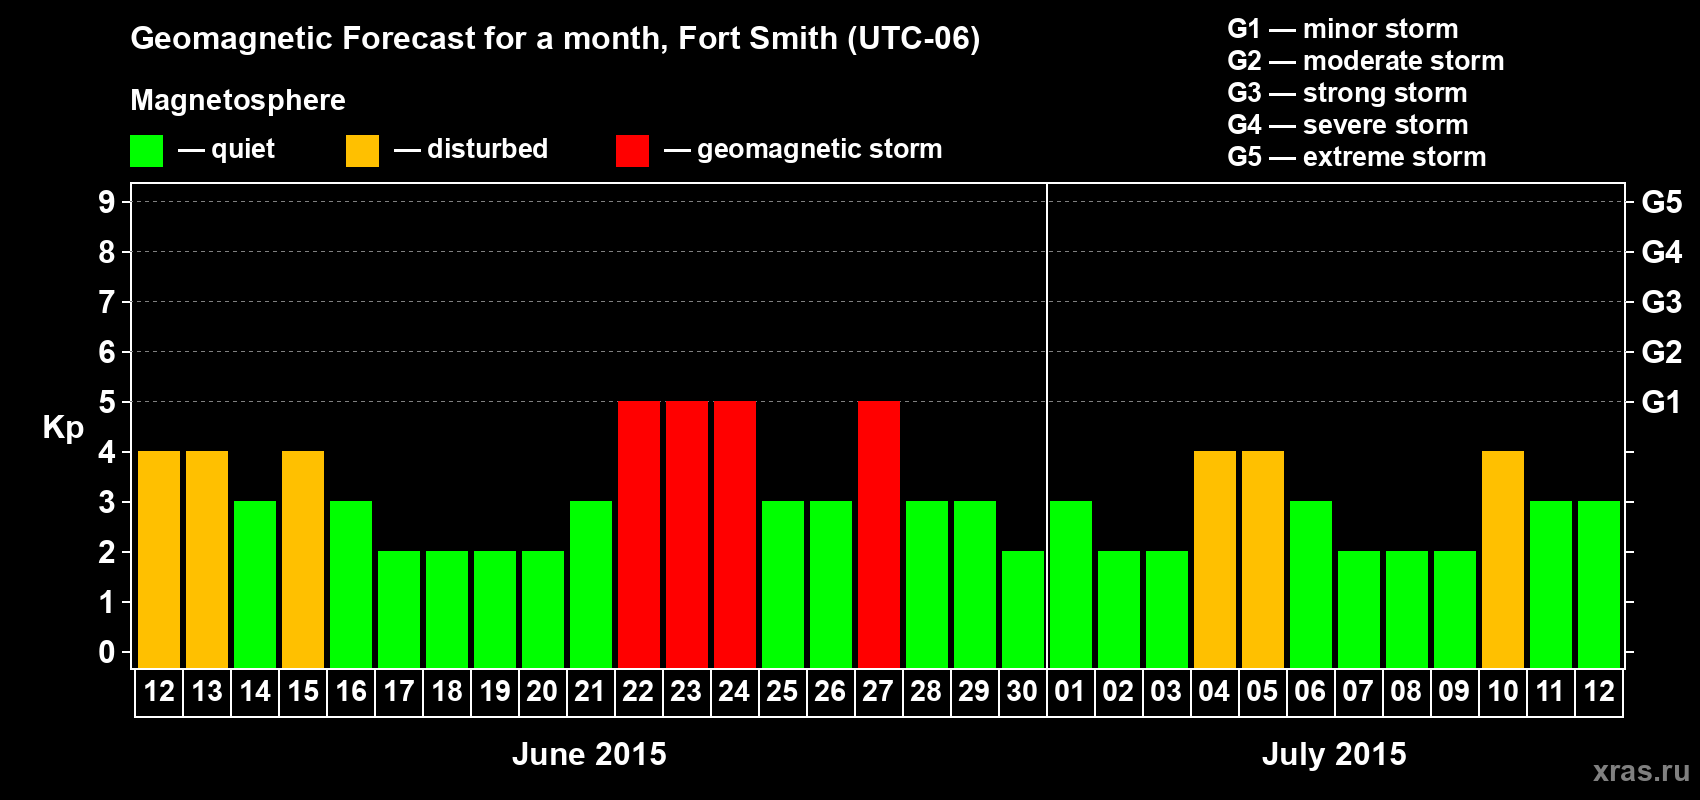The height and width of the screenshot is (800, 1700).
Task: Click the G1 label on right axis
Action: click(1662, 402)
